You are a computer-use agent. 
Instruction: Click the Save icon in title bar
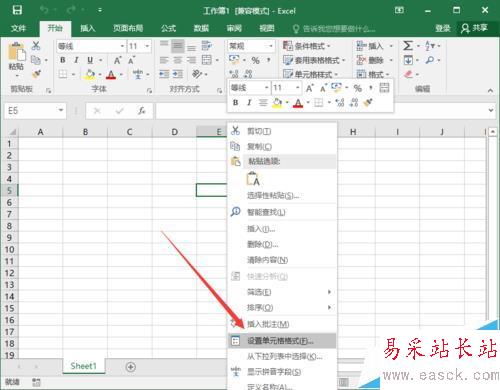17,10
